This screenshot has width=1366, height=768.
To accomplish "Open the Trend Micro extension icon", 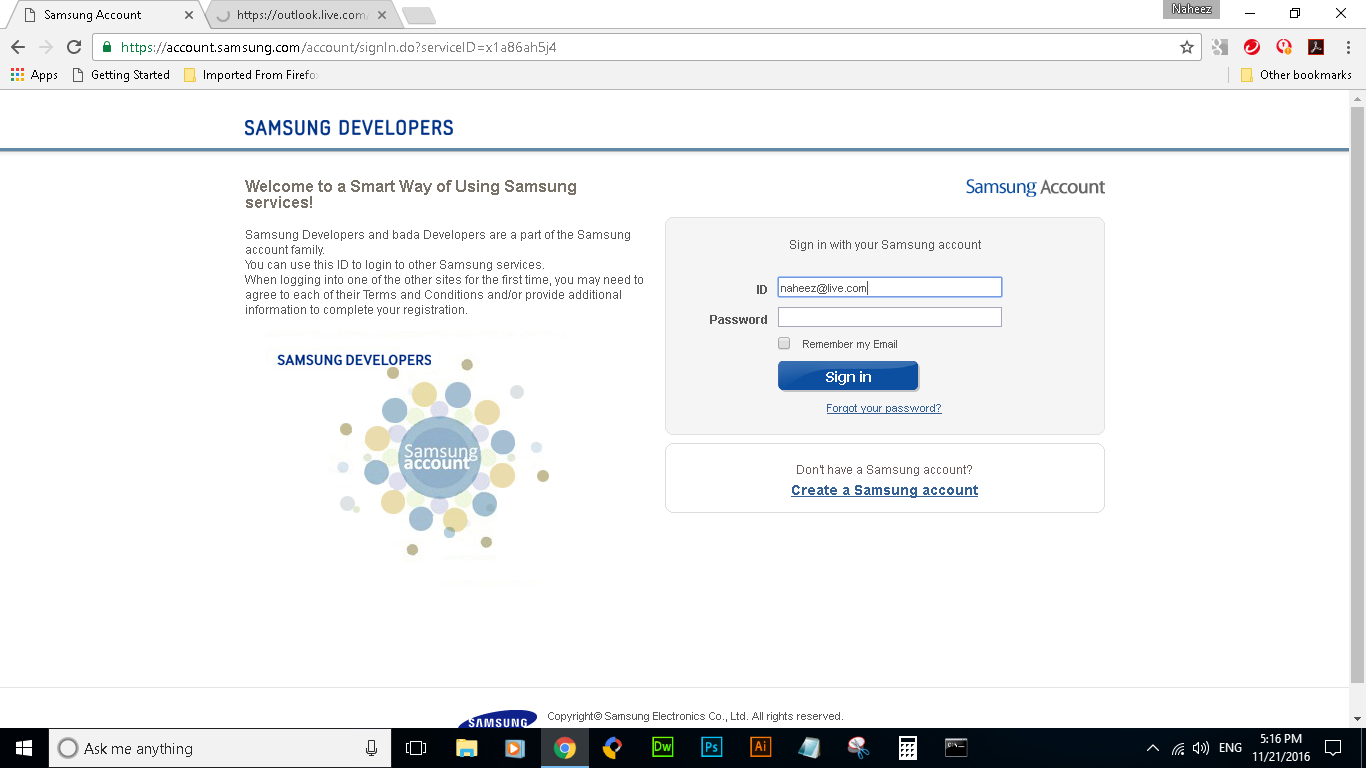I will click(1251, 47).
